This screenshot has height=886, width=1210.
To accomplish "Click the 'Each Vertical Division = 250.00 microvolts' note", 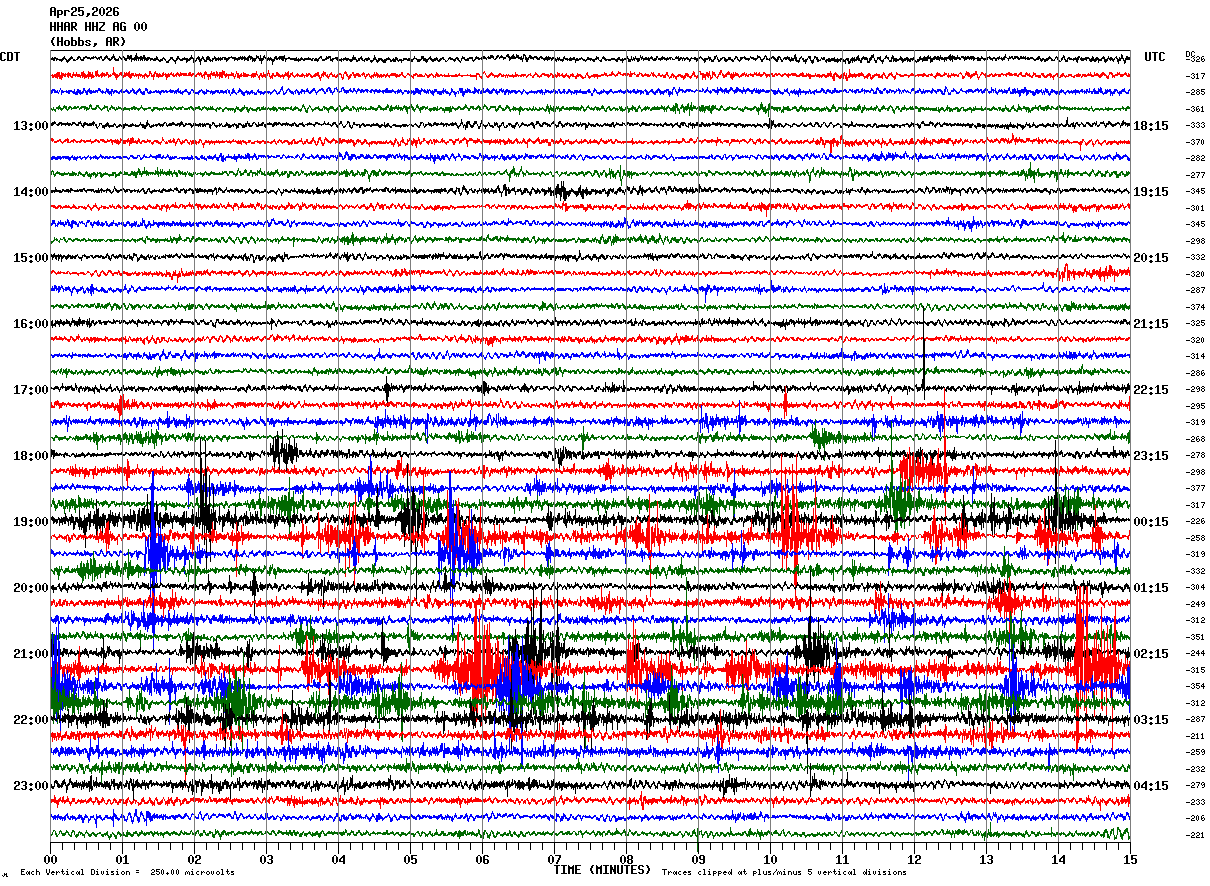I will coord(127,873).
